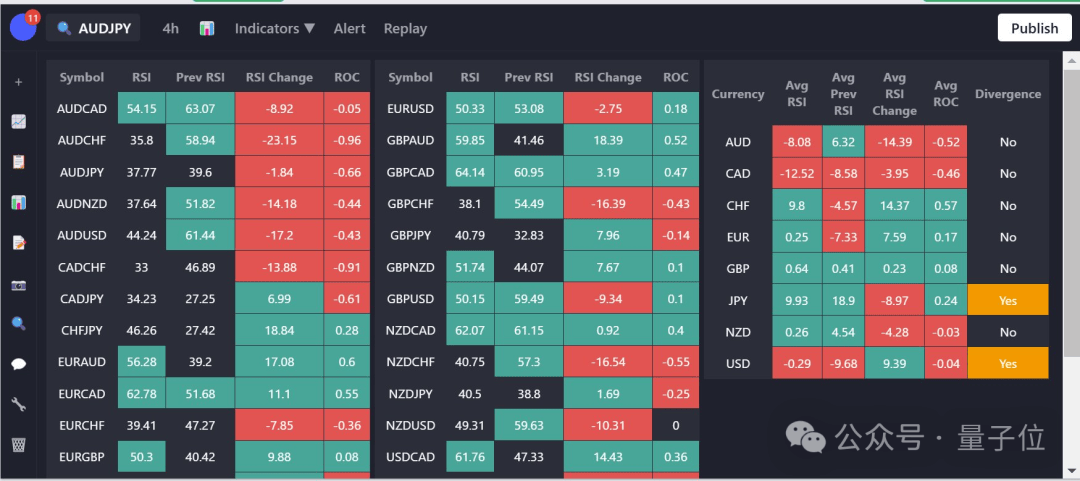This screenshot has height=481, width=1080.
Task: Click the blue profile avatar with notification badge
Action: click(x=23, y=28)
